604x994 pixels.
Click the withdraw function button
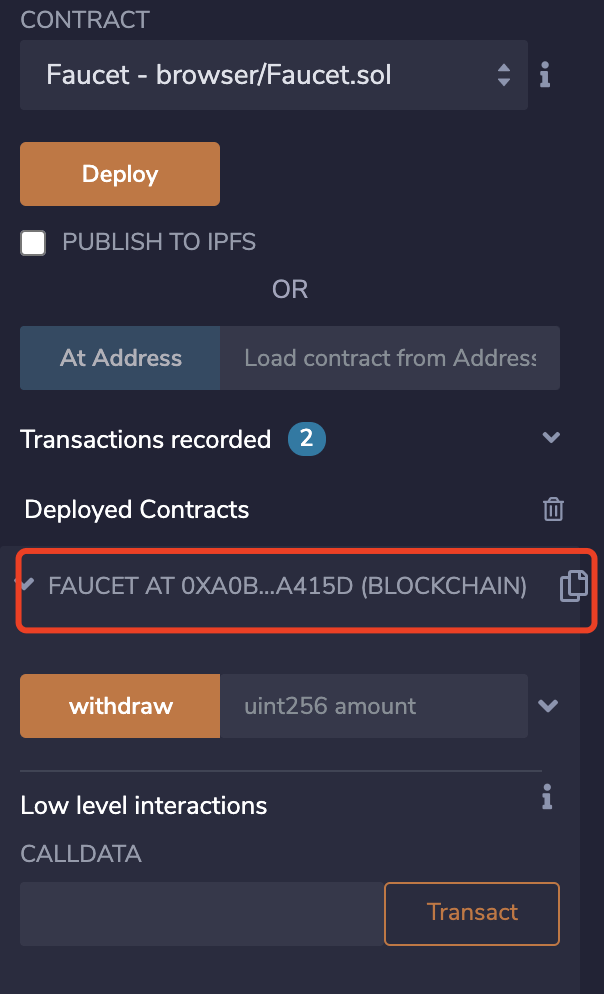coord(120,706)
